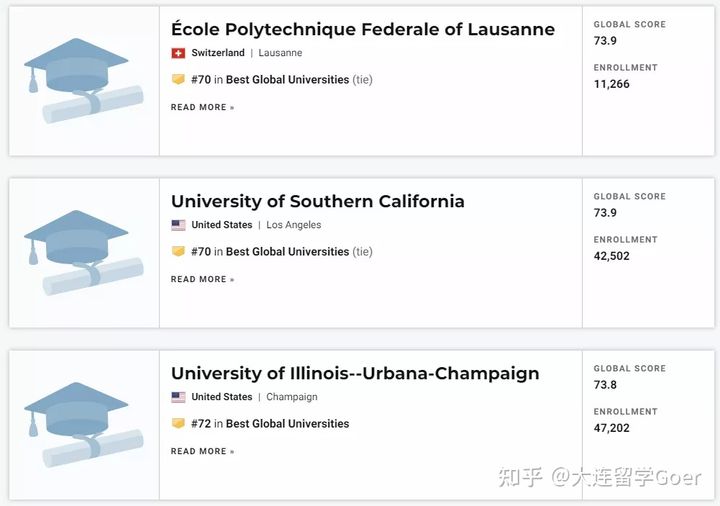The height and width of the screenshot is (506, 720).
Task: Click the enrollment figure 42,502
Action: [x=611, y=256]
